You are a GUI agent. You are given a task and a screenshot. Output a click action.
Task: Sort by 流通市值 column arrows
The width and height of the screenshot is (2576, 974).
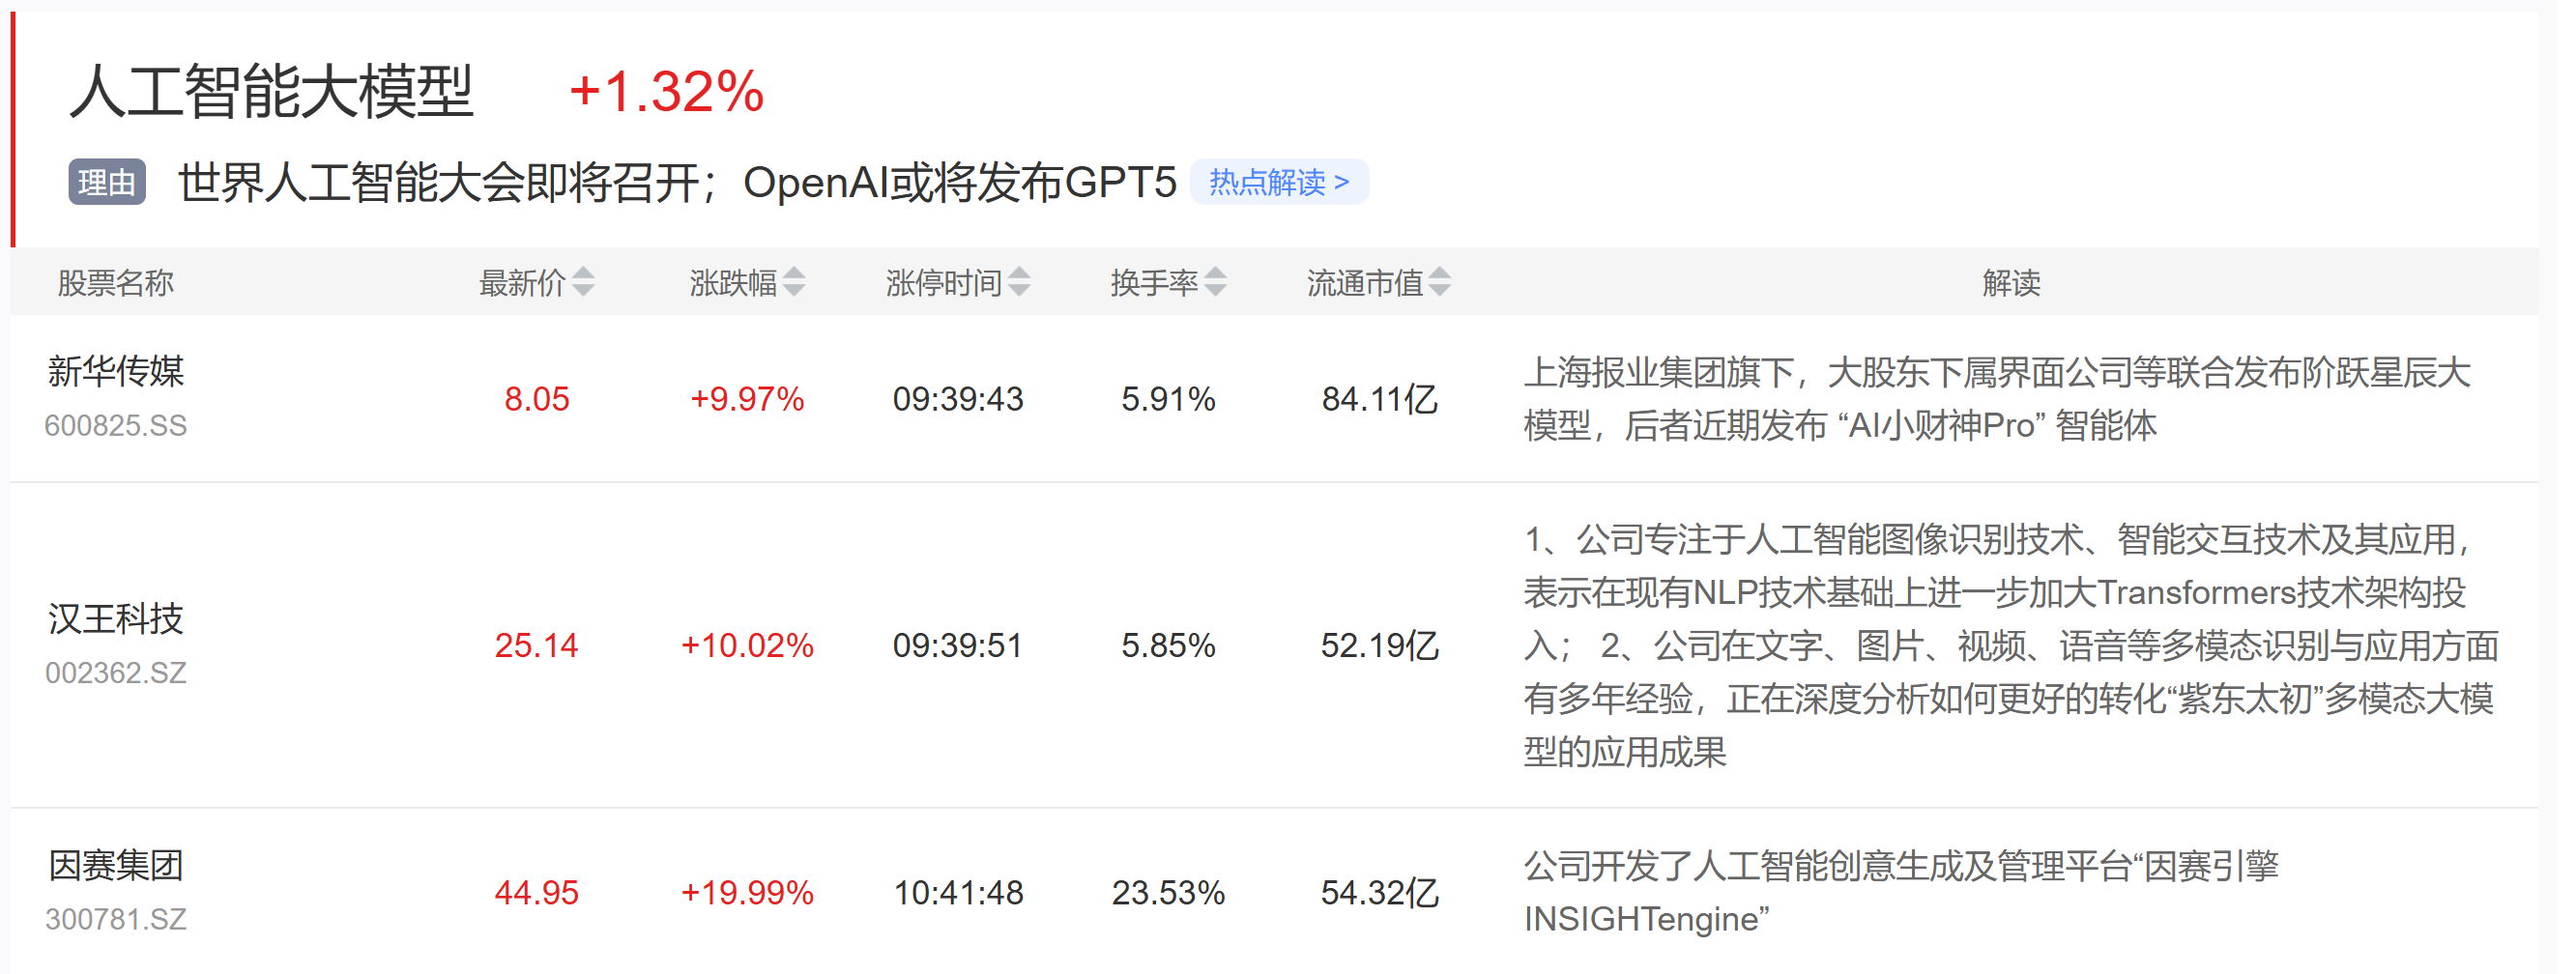(x=1439, y=283)
